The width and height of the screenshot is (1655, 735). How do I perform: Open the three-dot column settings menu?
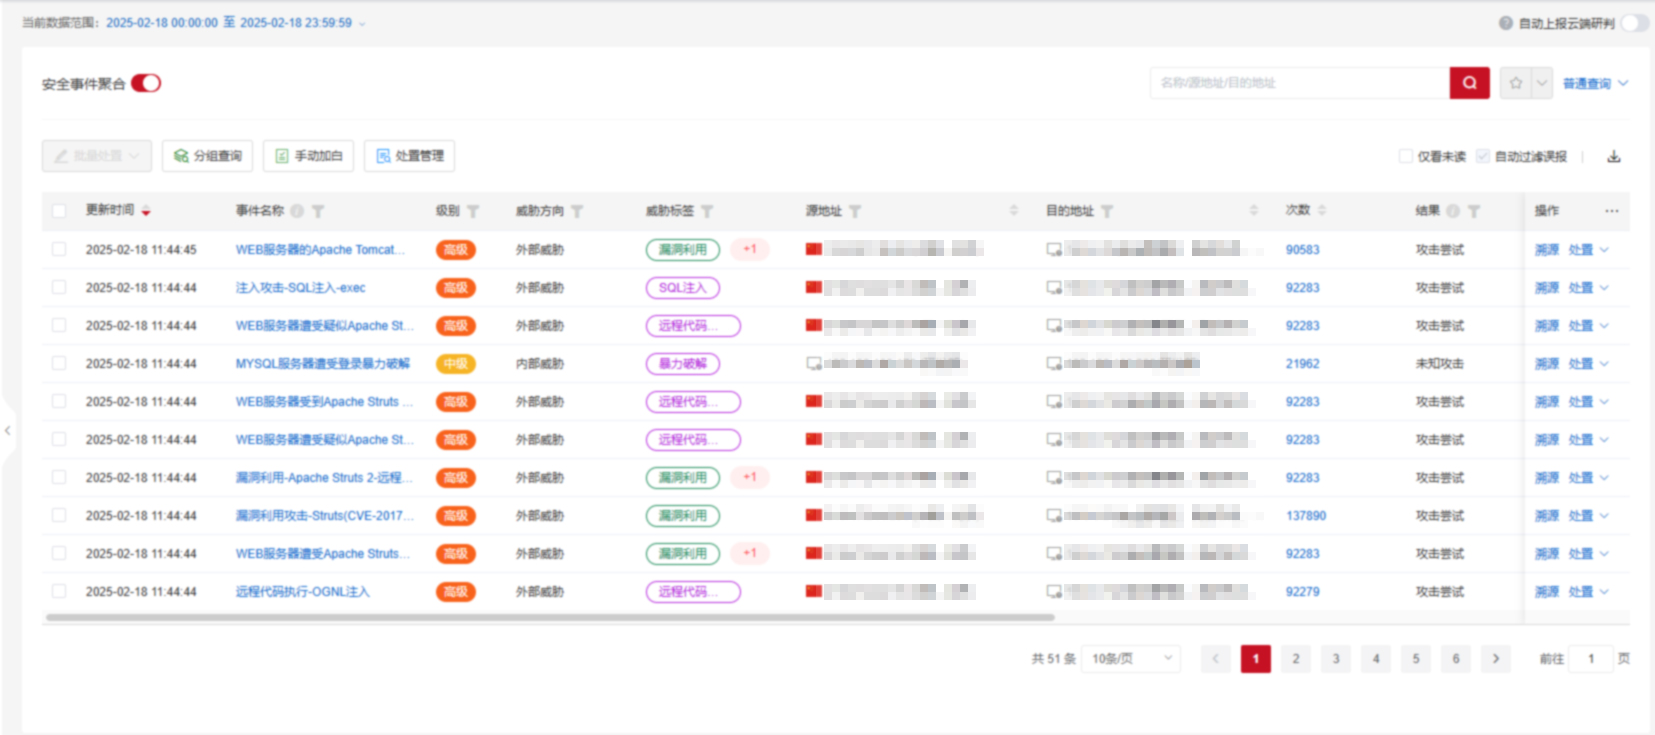point(1611,211)
